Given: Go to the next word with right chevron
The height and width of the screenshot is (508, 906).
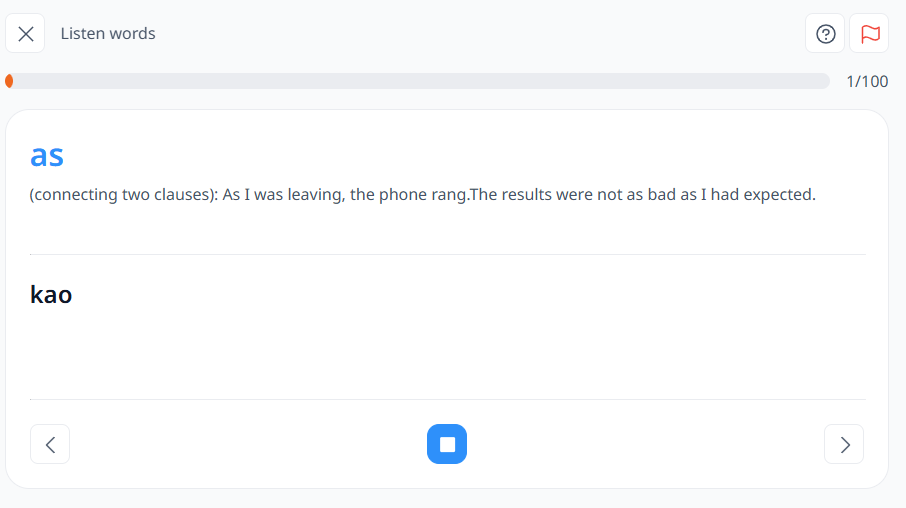Looking at the screenshot, I should pyautogui.click(x=844, y=444).
